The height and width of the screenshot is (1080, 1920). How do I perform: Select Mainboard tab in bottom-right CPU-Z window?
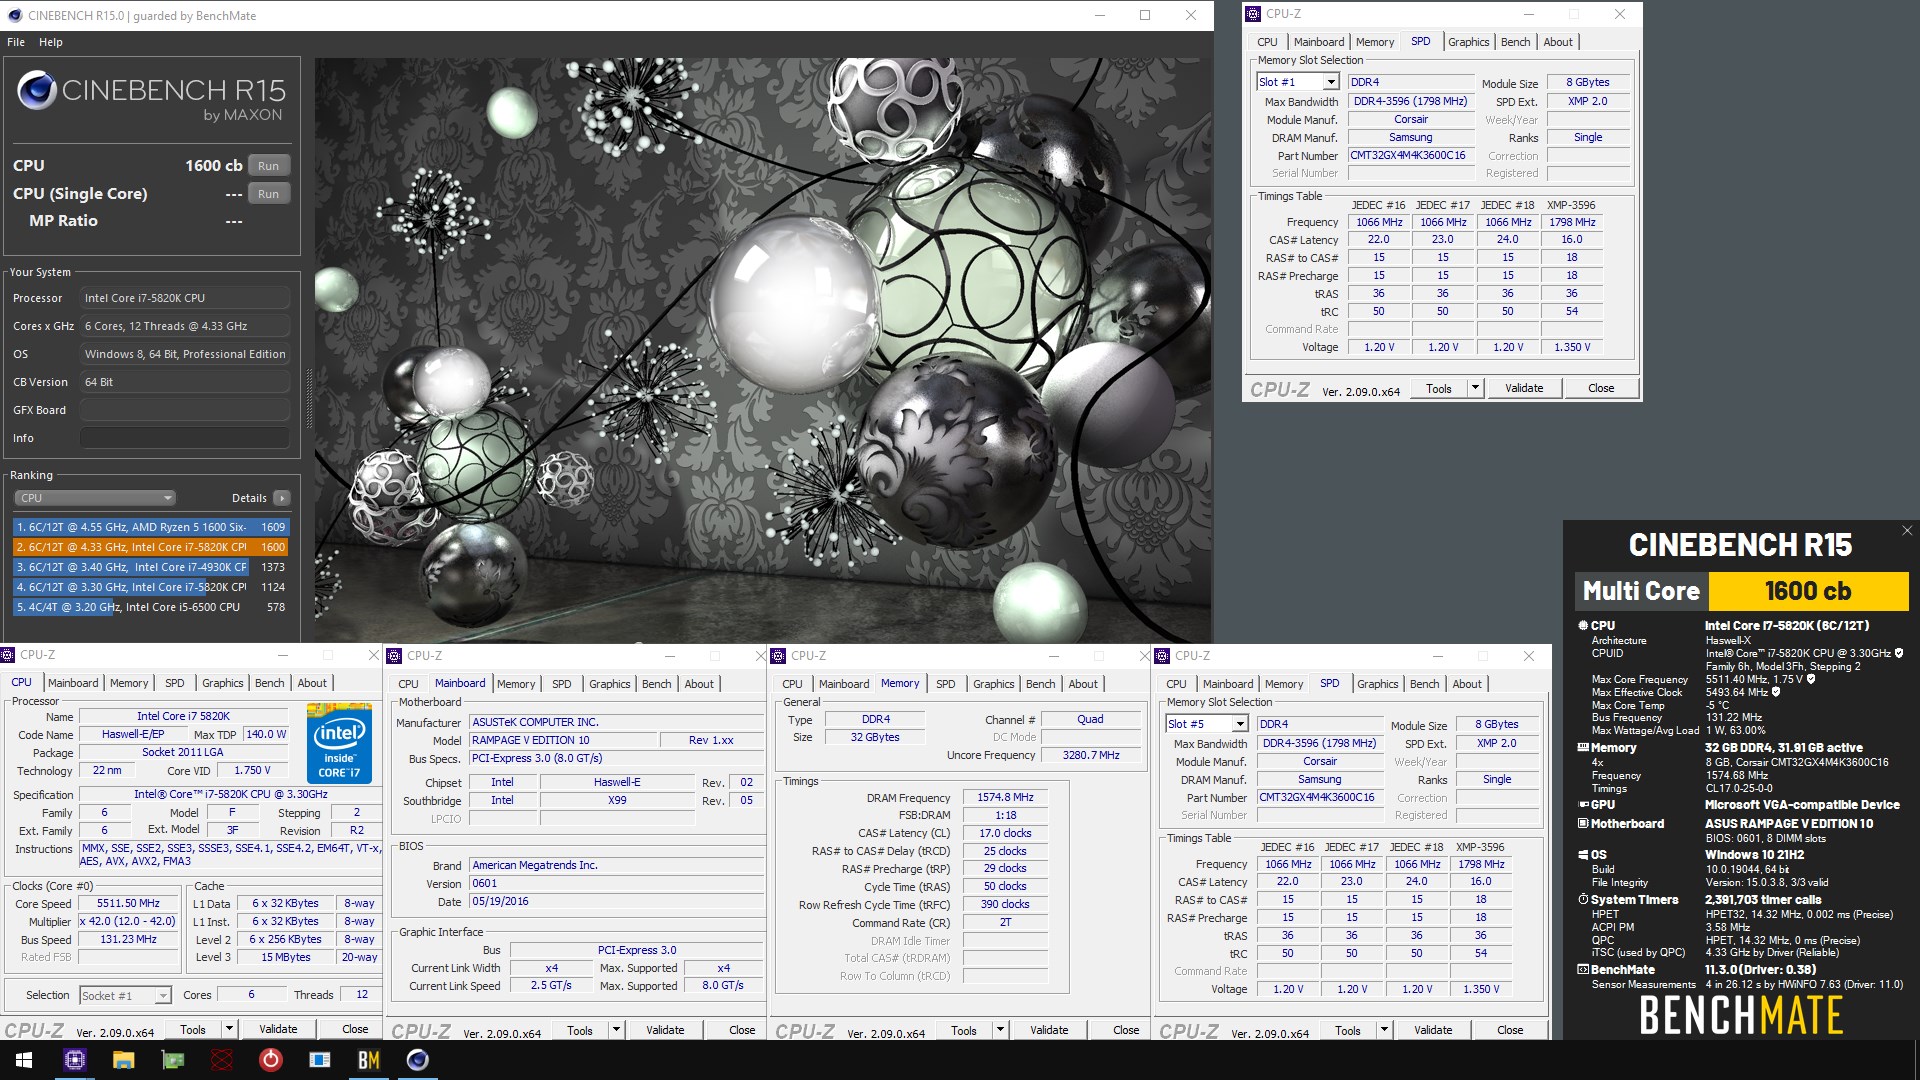pos(1227,684)
